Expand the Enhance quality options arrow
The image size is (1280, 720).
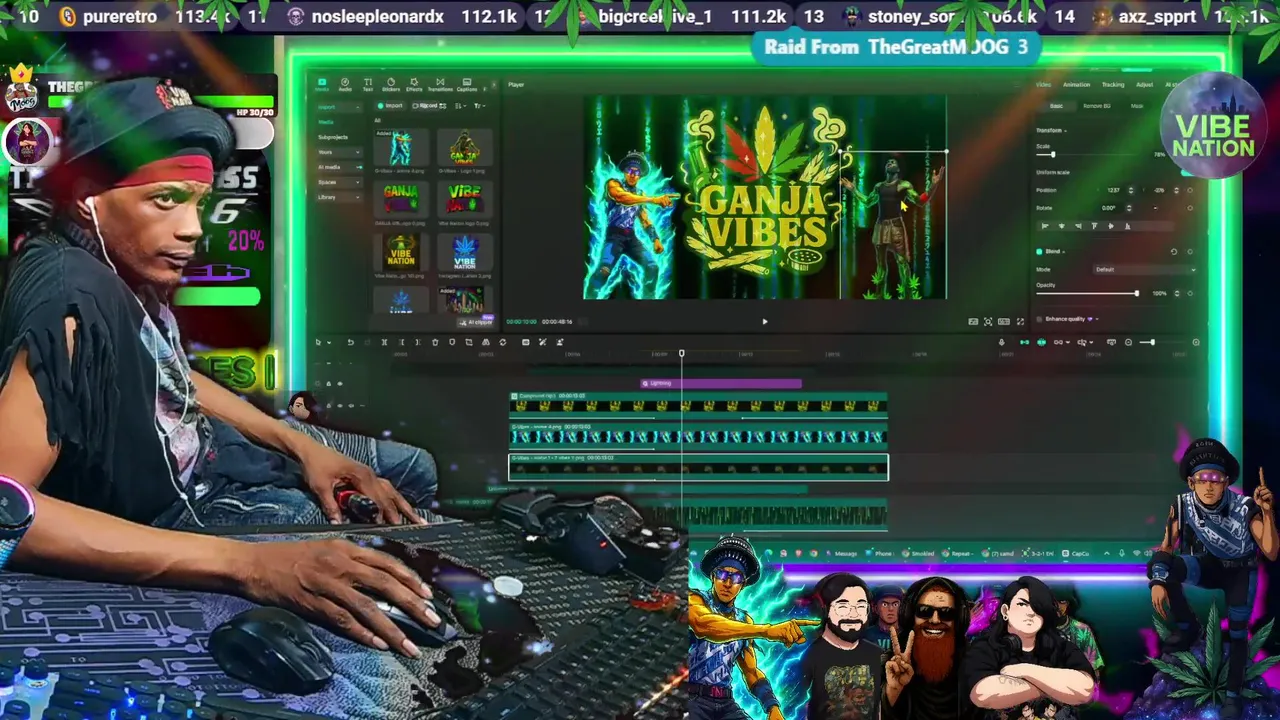(x=1097, y=319)
